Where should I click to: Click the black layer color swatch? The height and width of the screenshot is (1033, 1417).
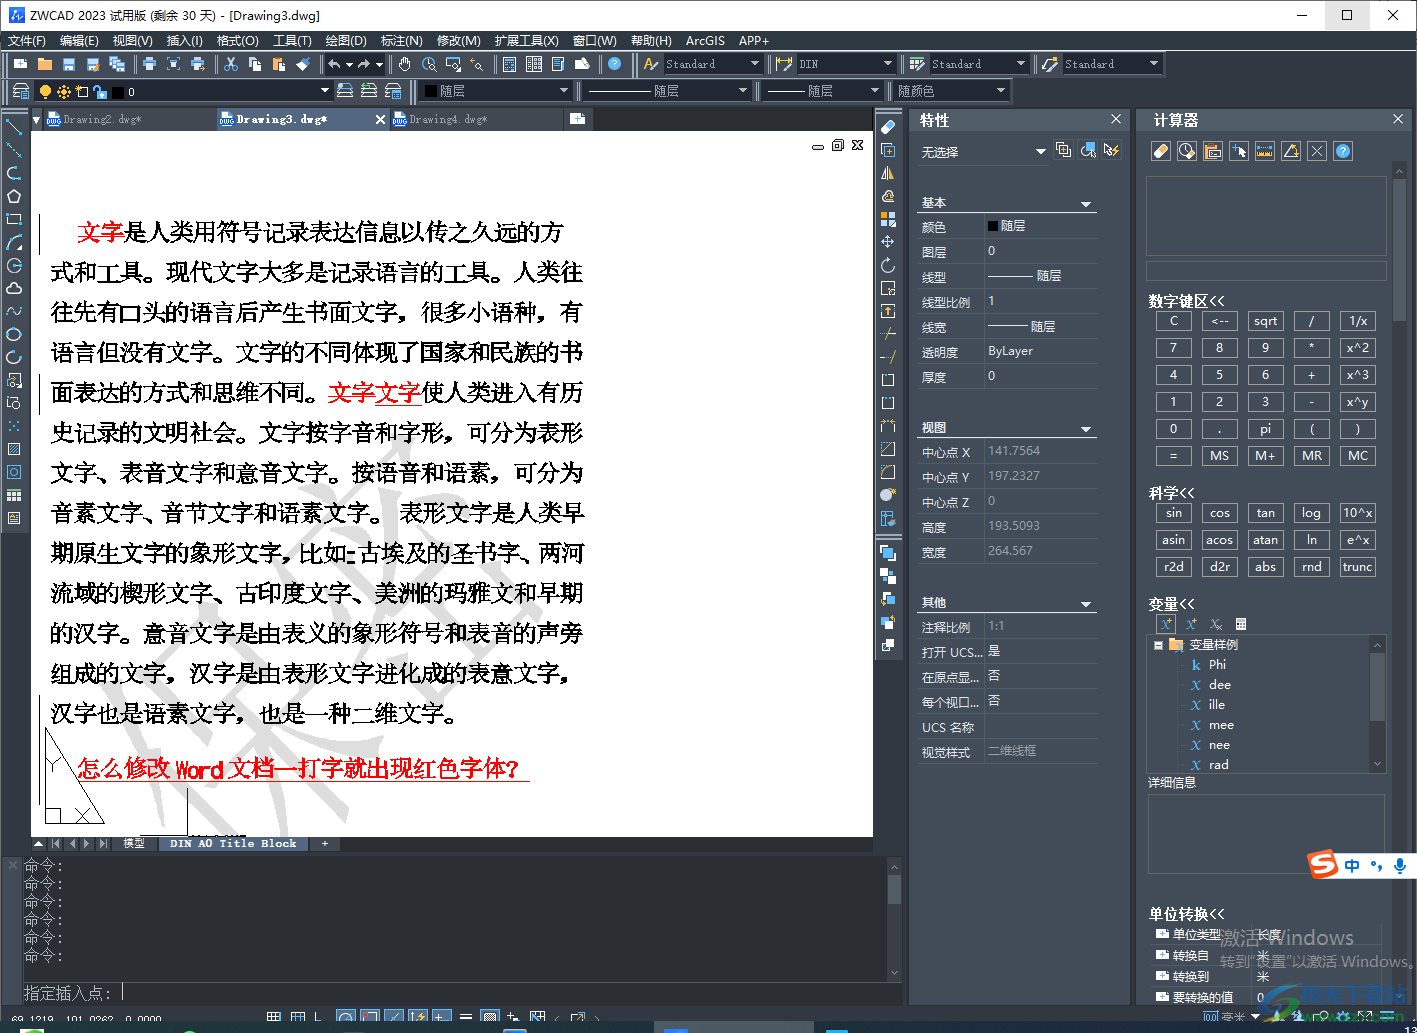click(x=118, y=92)
